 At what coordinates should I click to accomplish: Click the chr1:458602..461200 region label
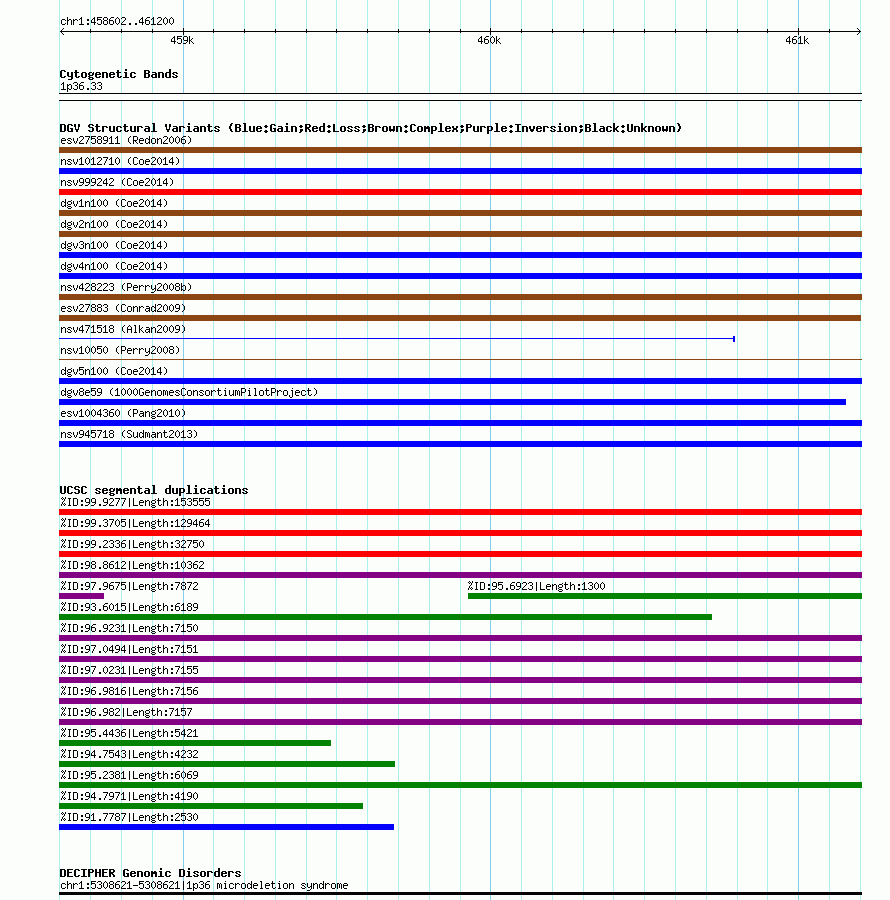click(x=117, y=21)
